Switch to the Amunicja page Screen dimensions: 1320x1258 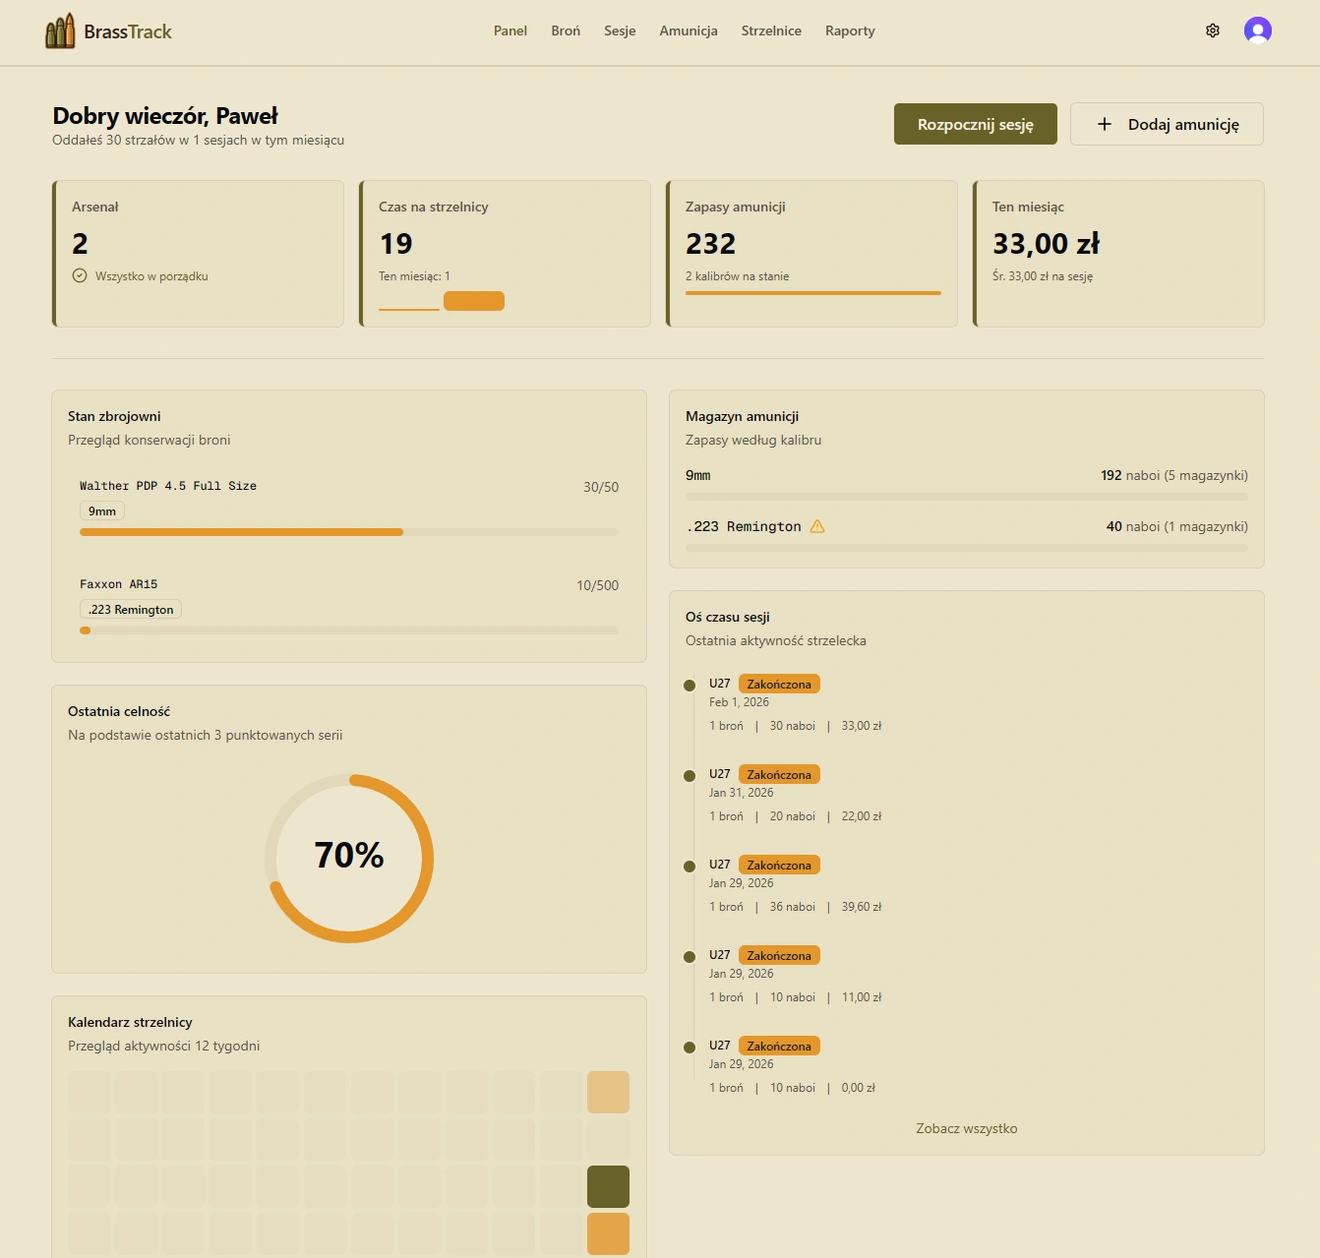[x=688, y=31]
